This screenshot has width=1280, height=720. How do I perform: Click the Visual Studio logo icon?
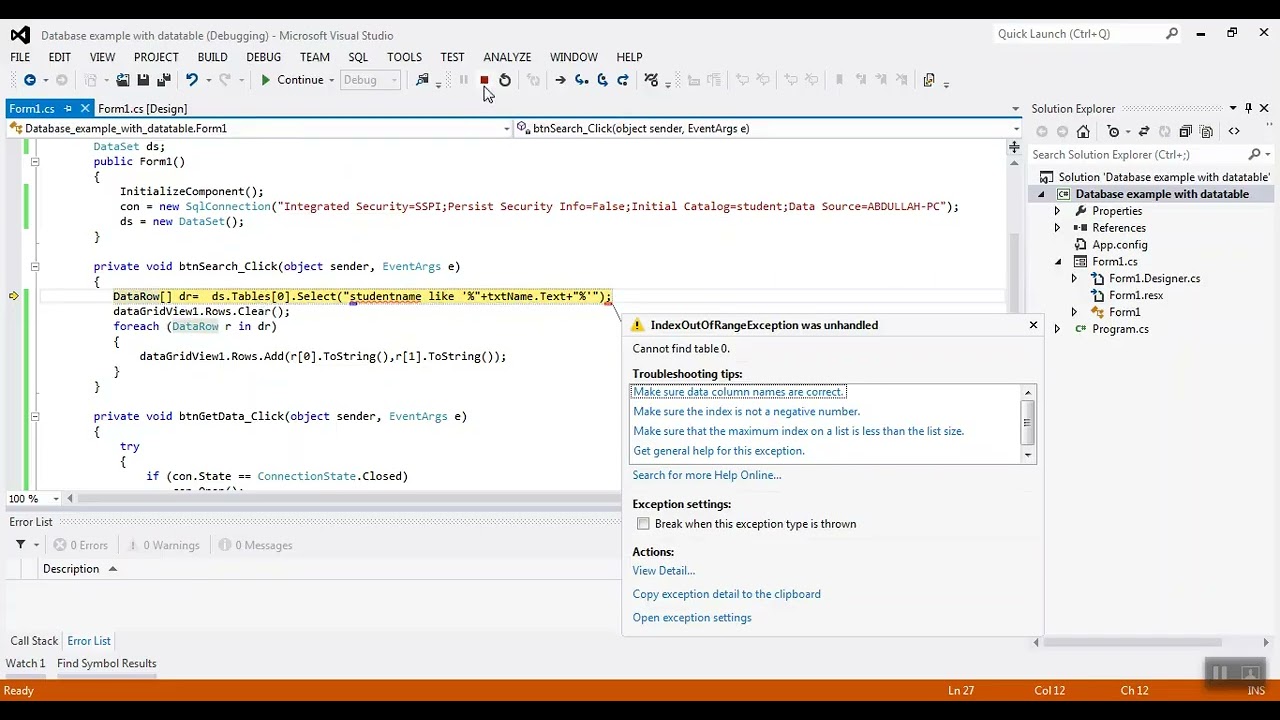pos(20,34)
